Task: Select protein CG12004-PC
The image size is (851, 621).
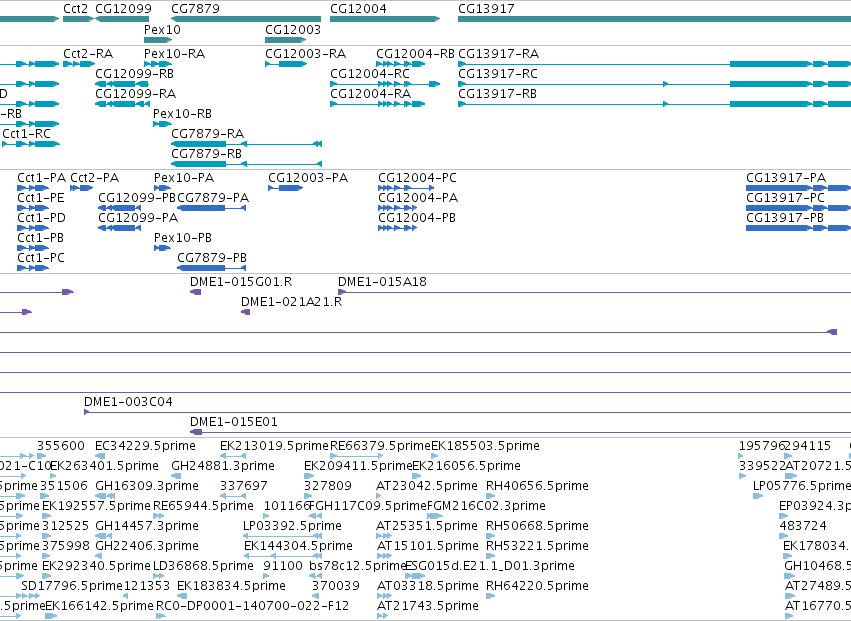Action: pyautogui.click(x=417, y=178)
